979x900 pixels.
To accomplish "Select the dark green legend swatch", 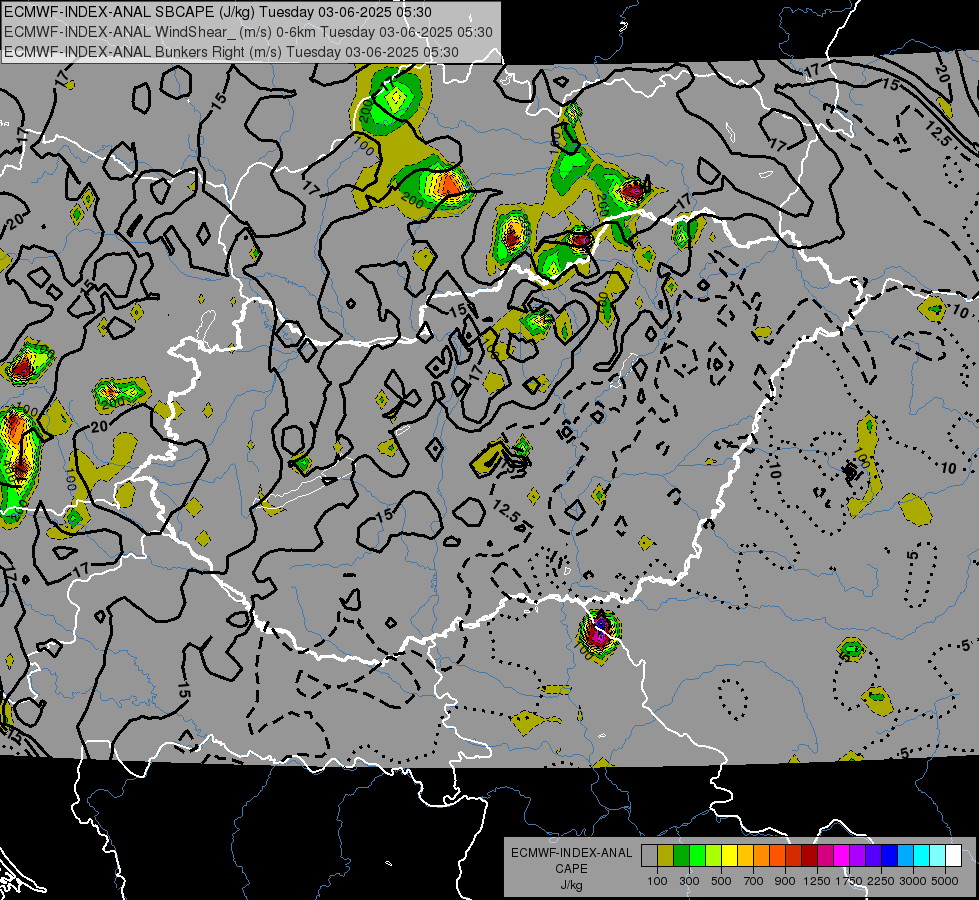I will click(x=681, y=856).
